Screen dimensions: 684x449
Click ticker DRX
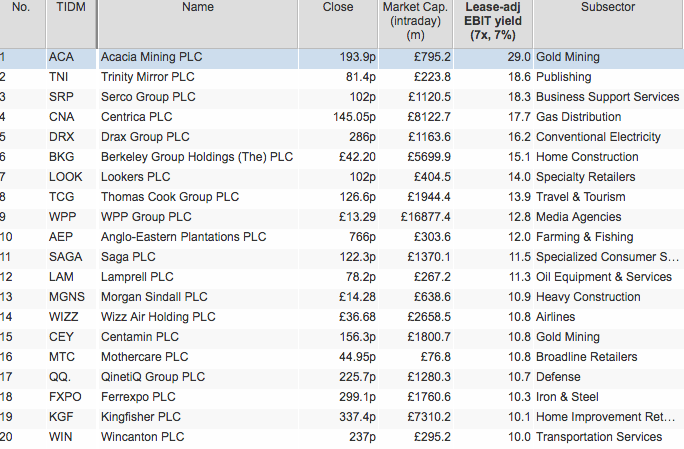[x=62, y=137]
